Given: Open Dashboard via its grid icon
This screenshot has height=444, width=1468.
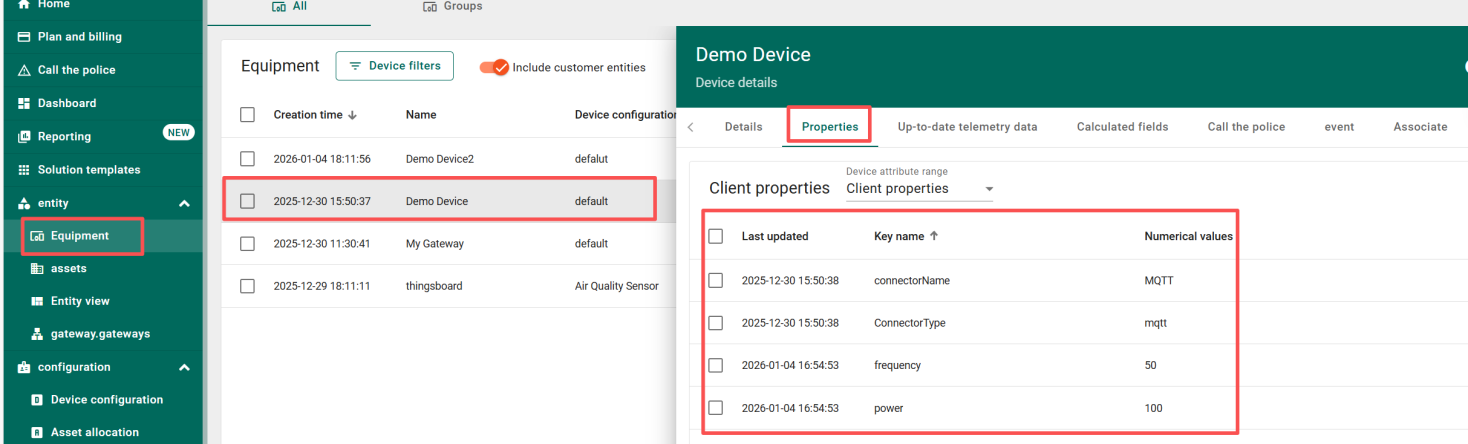Looking at the screenshot, I should [x=24, y=103].
